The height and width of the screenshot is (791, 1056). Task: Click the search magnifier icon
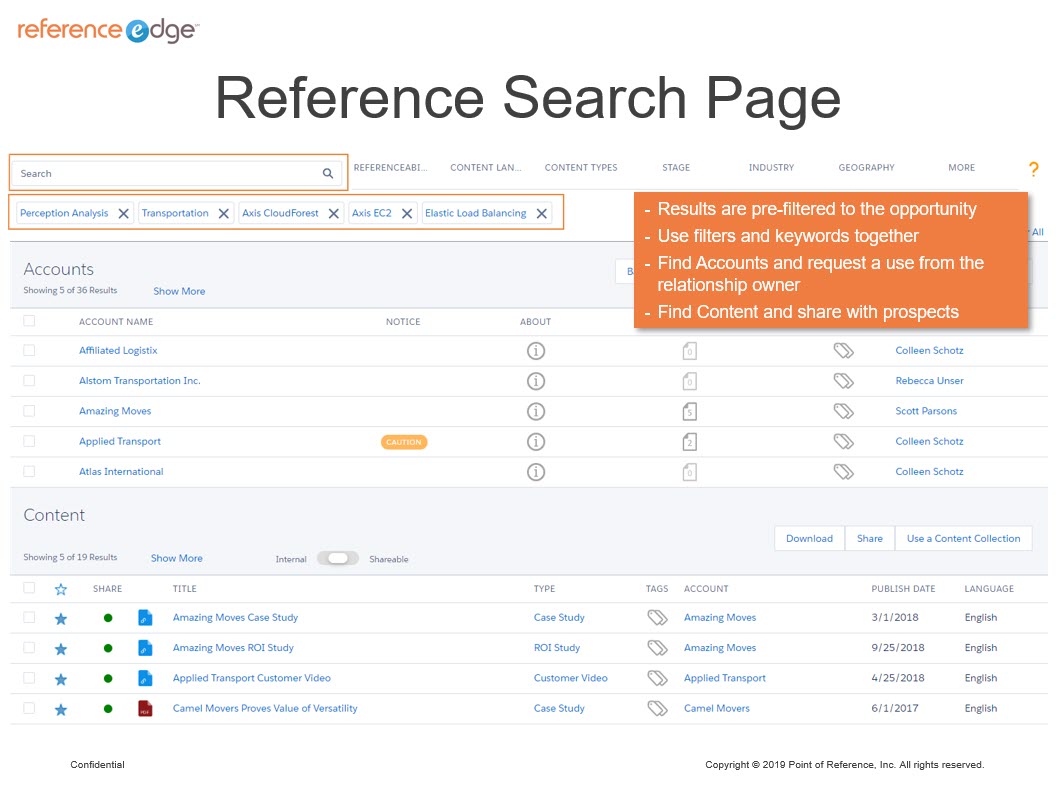[327, 174]
